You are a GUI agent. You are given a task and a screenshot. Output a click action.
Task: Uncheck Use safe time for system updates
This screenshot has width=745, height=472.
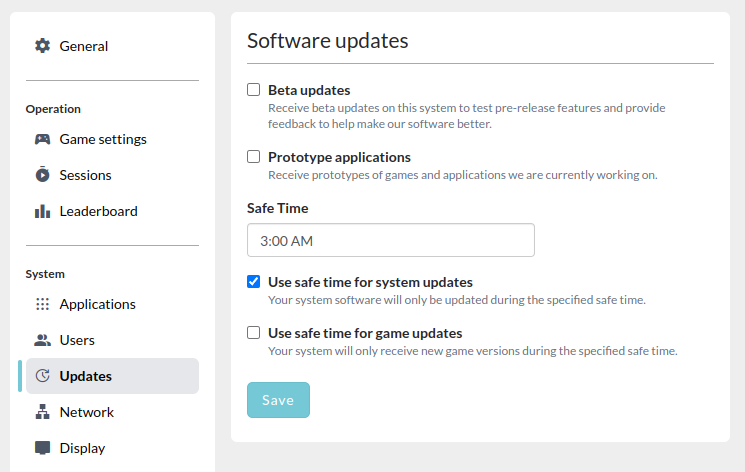point(253,281)
